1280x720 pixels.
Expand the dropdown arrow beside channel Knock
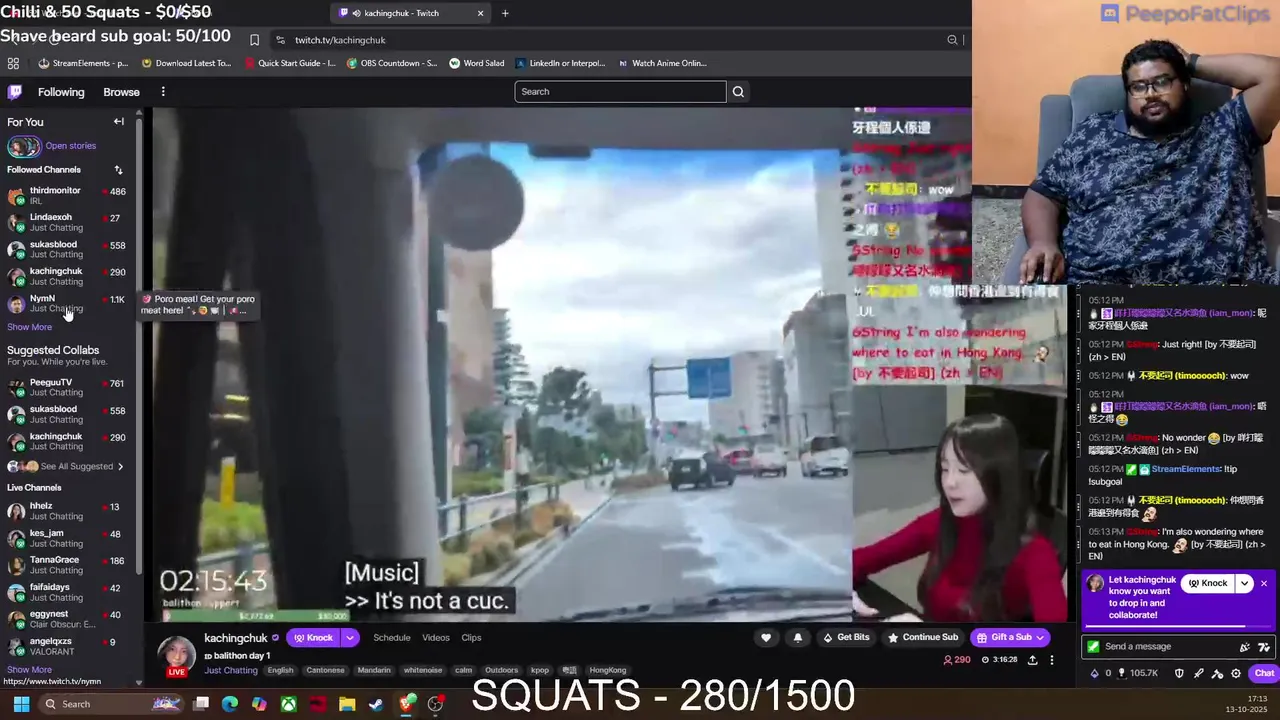pyautogui.click(x=350, y=638)
